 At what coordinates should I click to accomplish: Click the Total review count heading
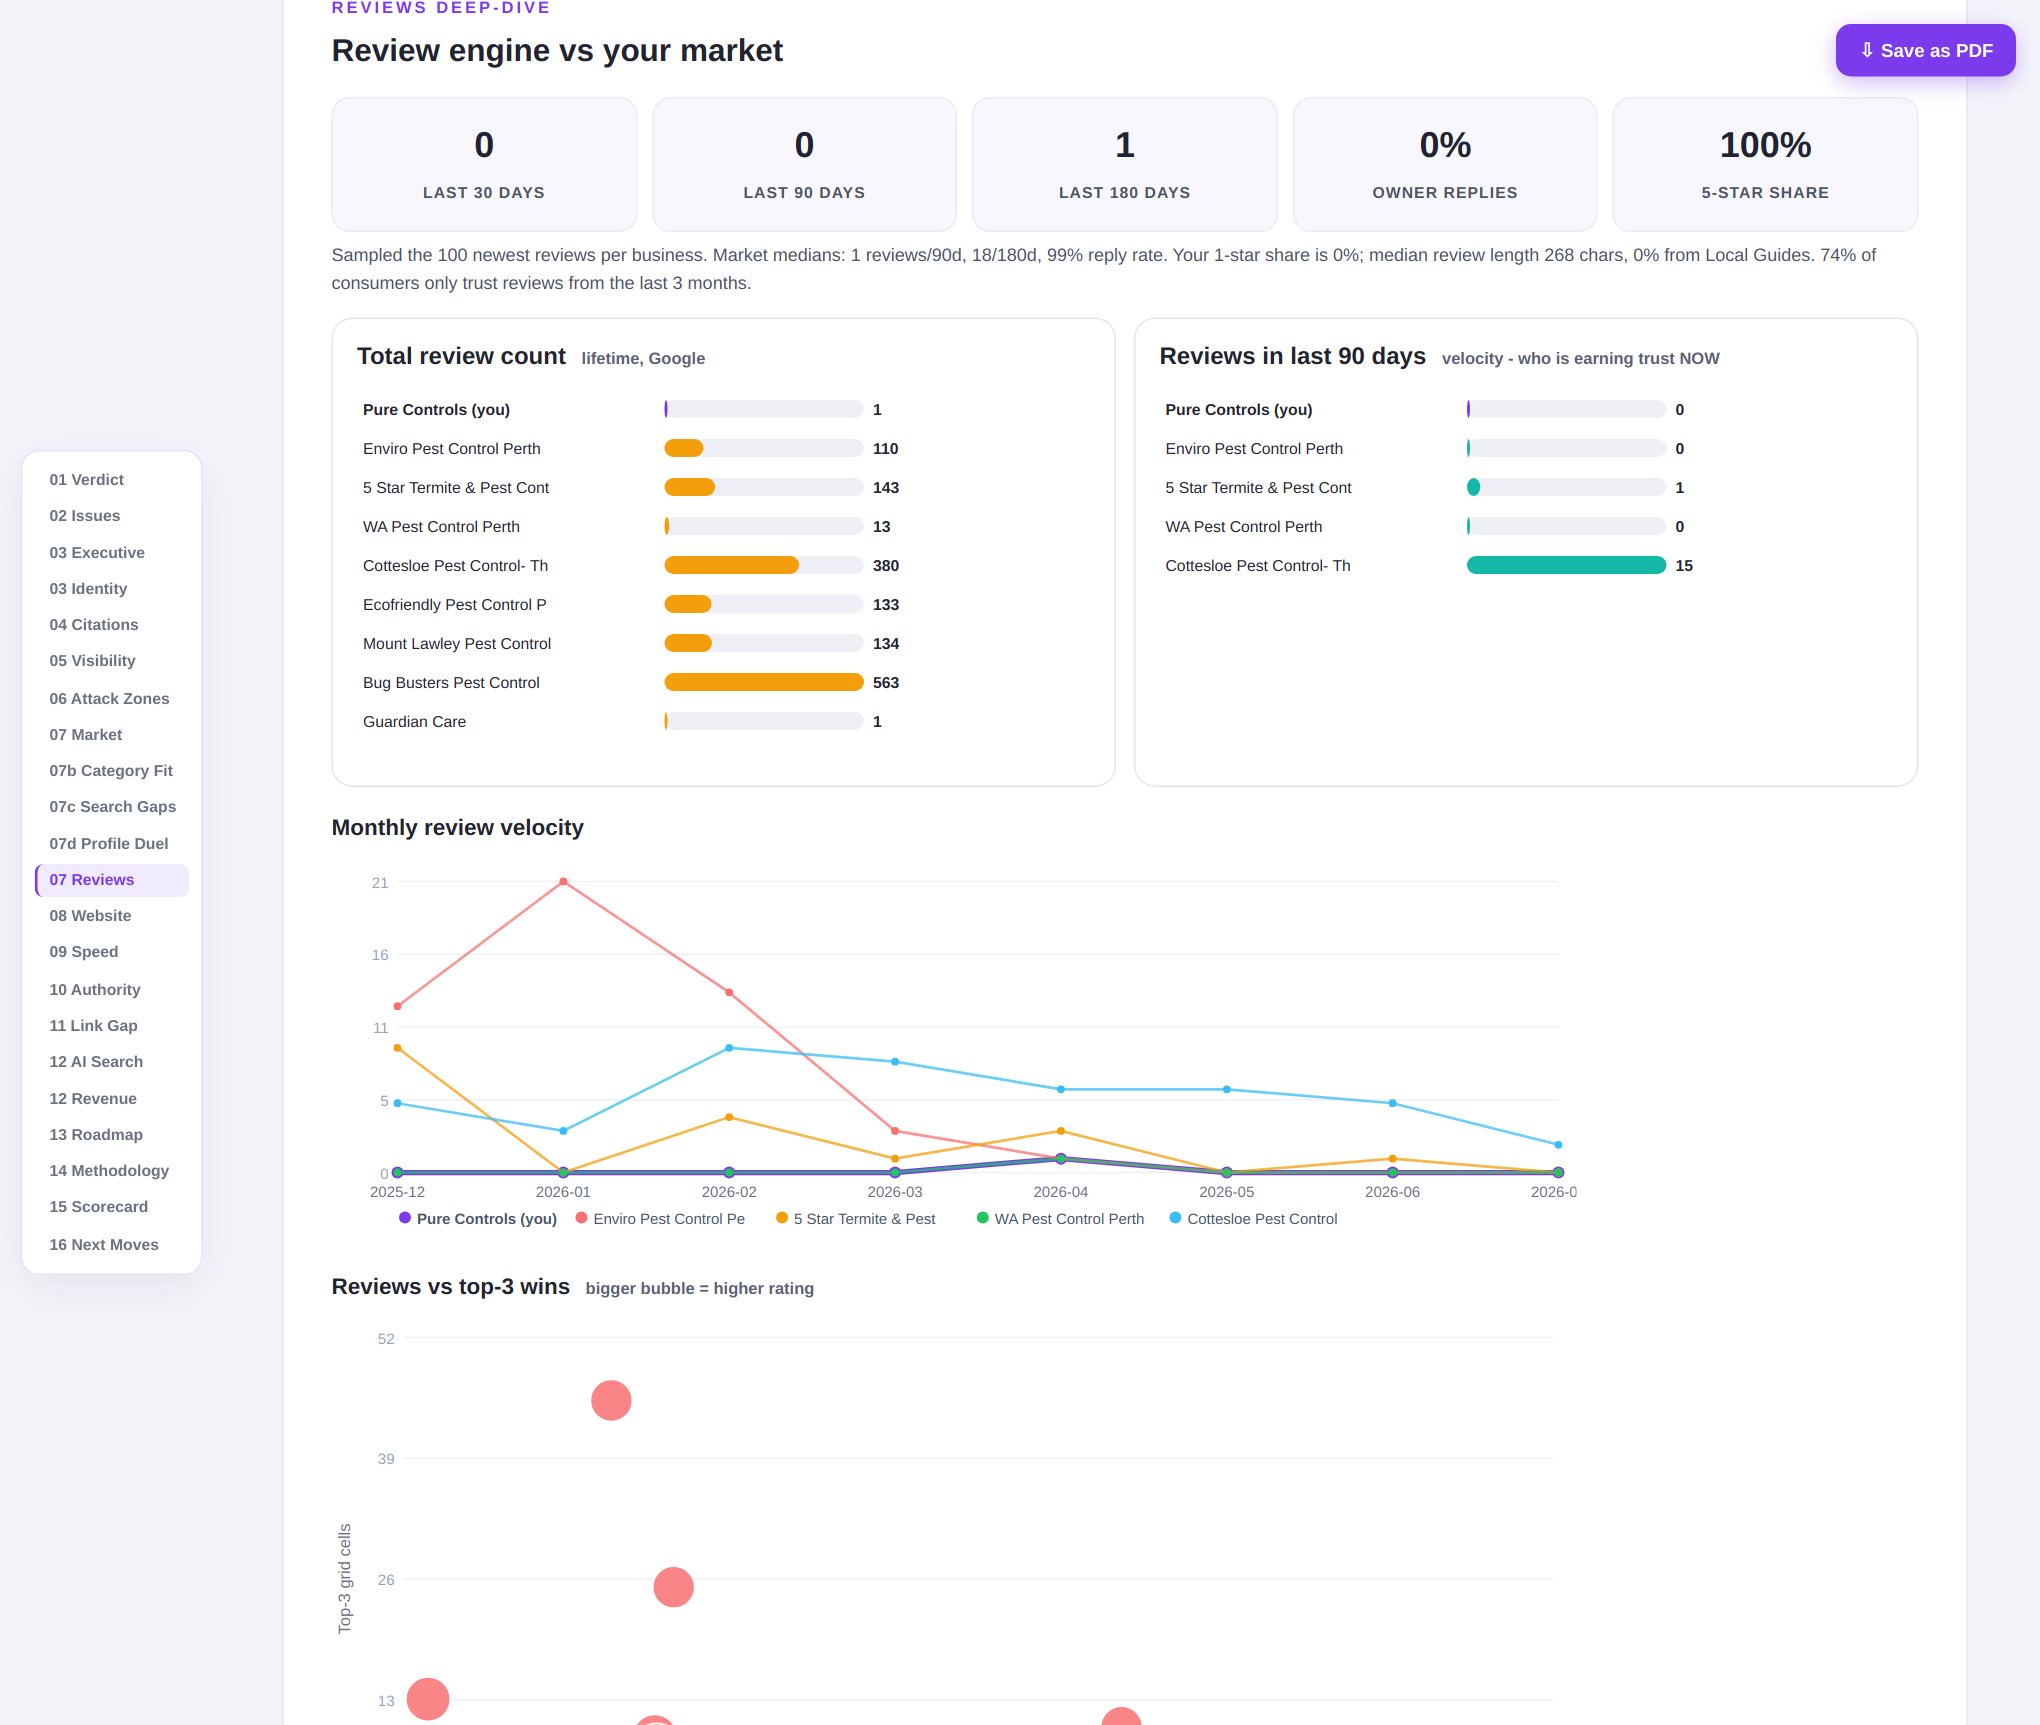[461, 356]
